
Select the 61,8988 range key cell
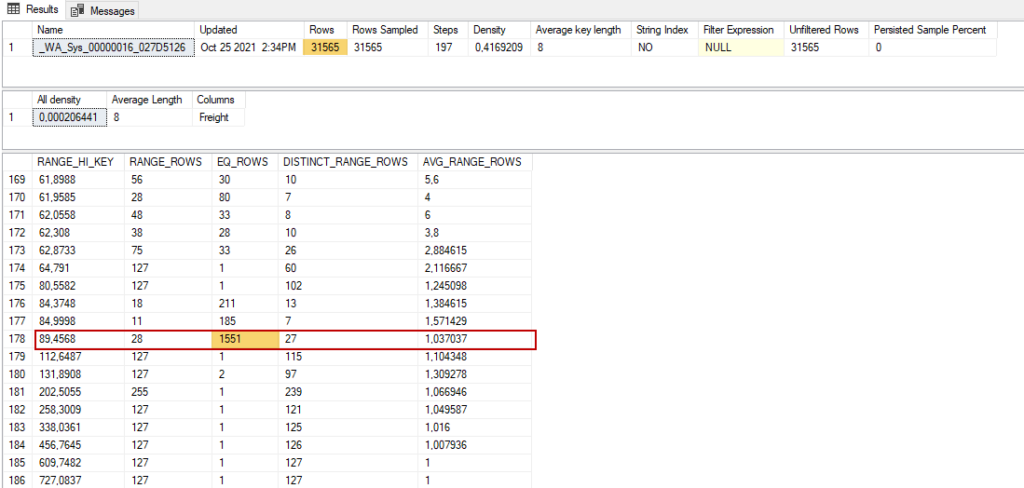click(x=78, y=180)
